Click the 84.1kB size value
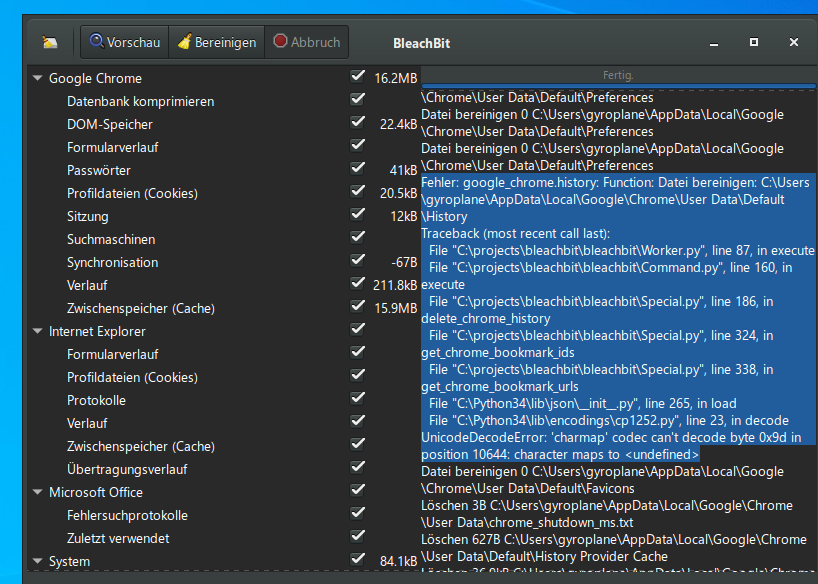This screenshot has height=584, width=818. click(x=399, y=562)
